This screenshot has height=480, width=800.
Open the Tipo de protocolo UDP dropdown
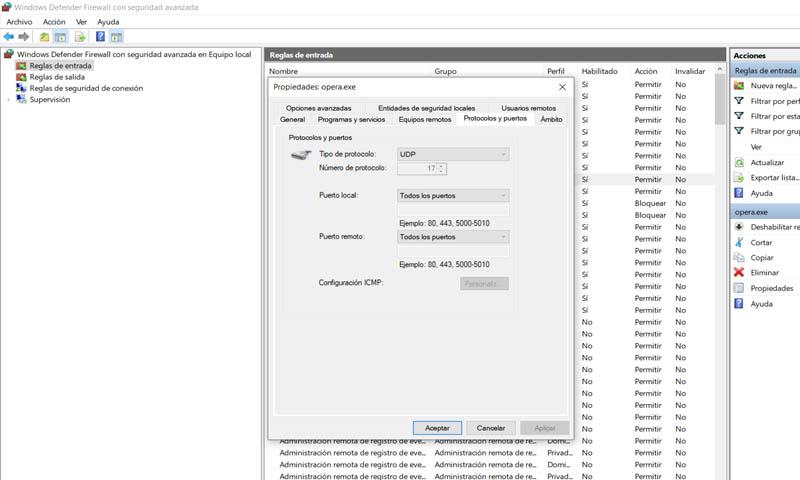tap(453, 154)
